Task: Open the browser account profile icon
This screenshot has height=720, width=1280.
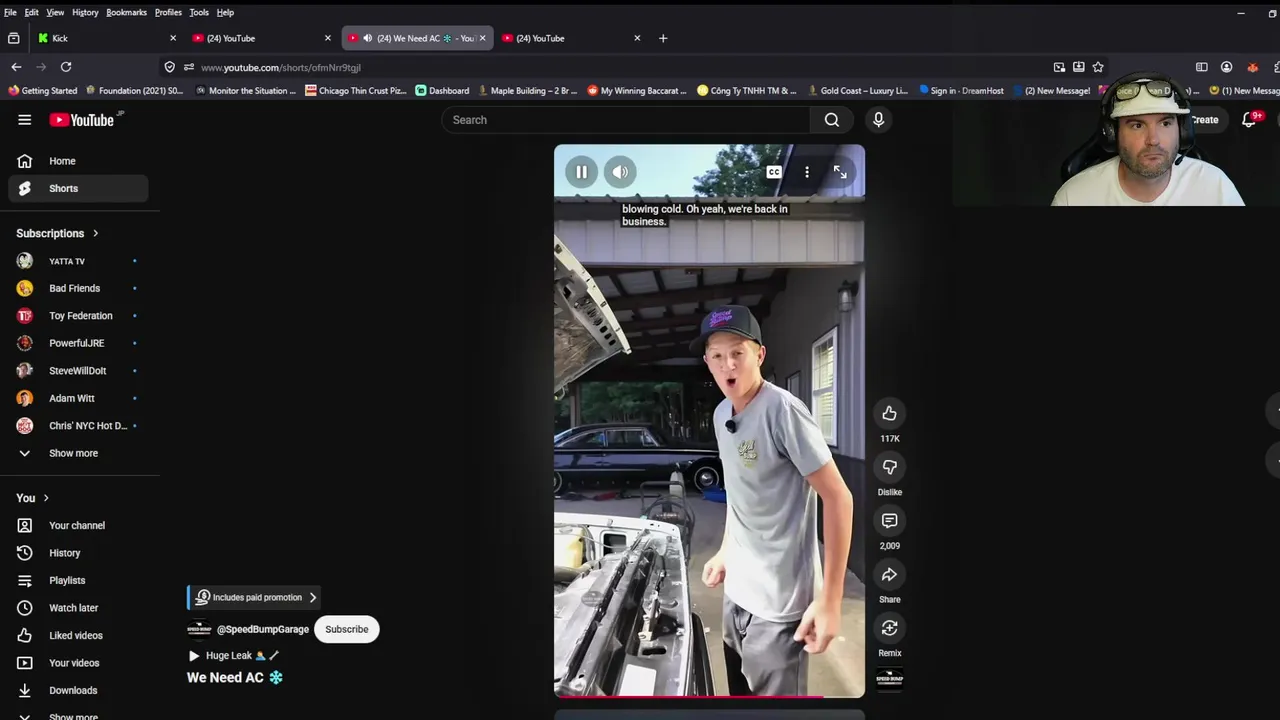Action: pos(1226,67)
